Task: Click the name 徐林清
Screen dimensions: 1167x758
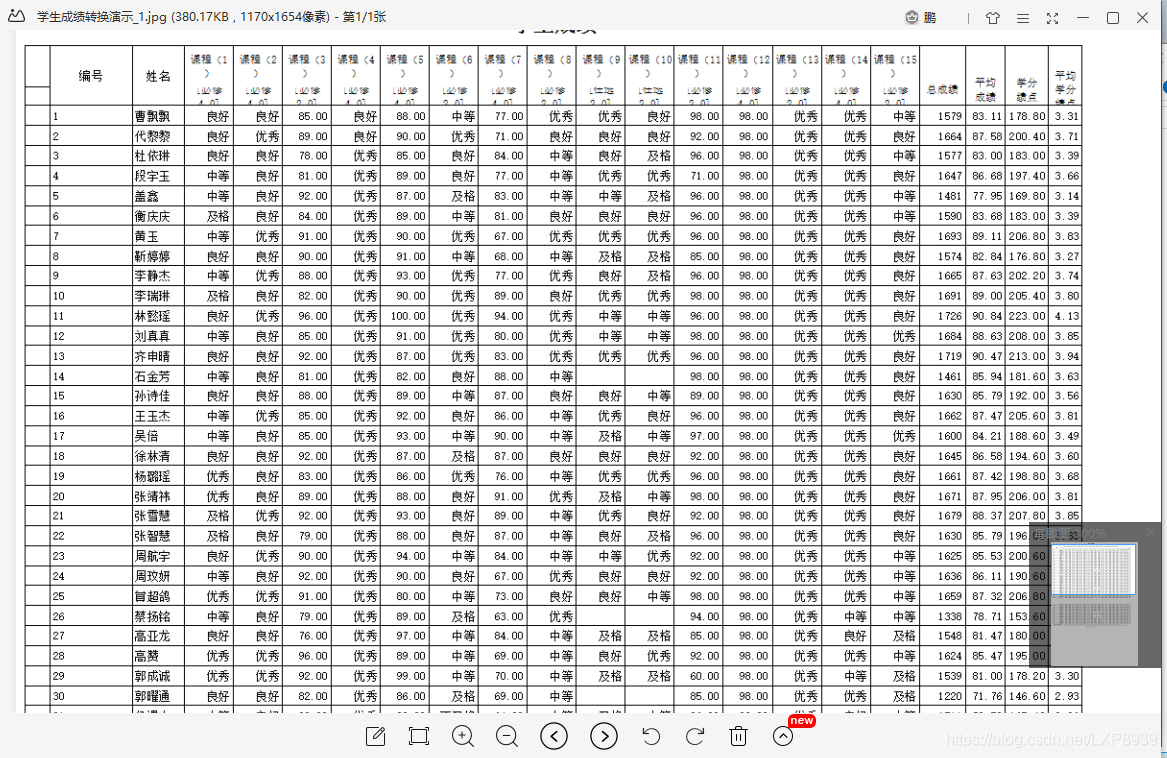Action: tap(153, 456)
